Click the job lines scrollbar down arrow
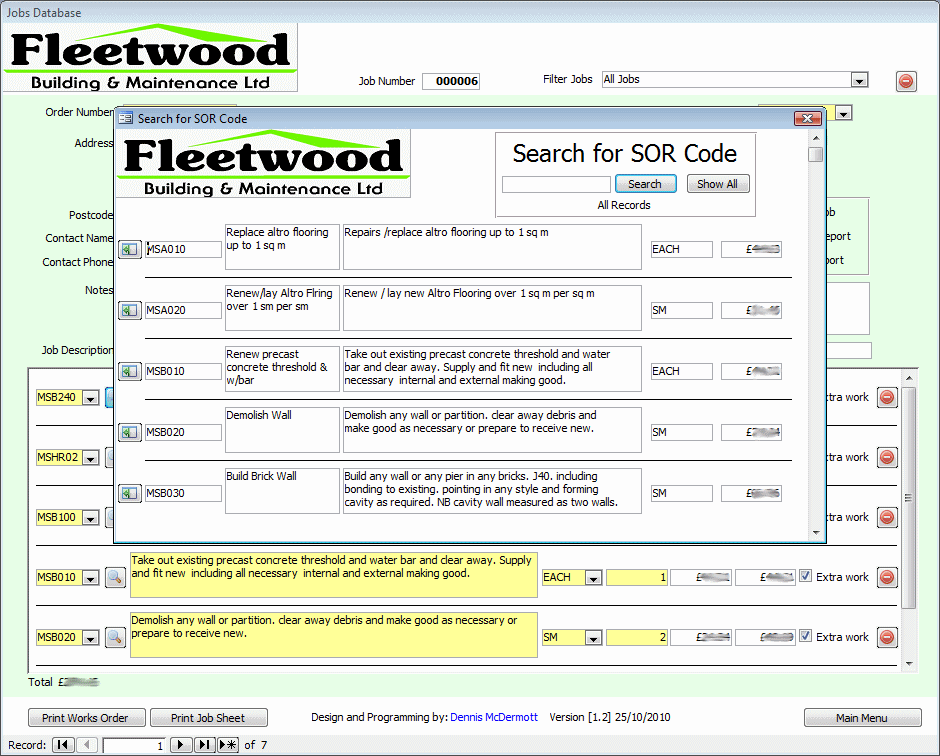The height and width of the screenshot is (756, 940). pyautogui.click(x=909, y=664)
